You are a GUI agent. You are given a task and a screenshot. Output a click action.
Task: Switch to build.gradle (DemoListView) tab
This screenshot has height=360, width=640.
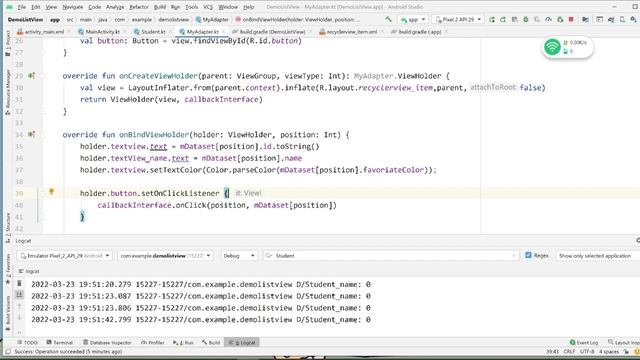269,31
